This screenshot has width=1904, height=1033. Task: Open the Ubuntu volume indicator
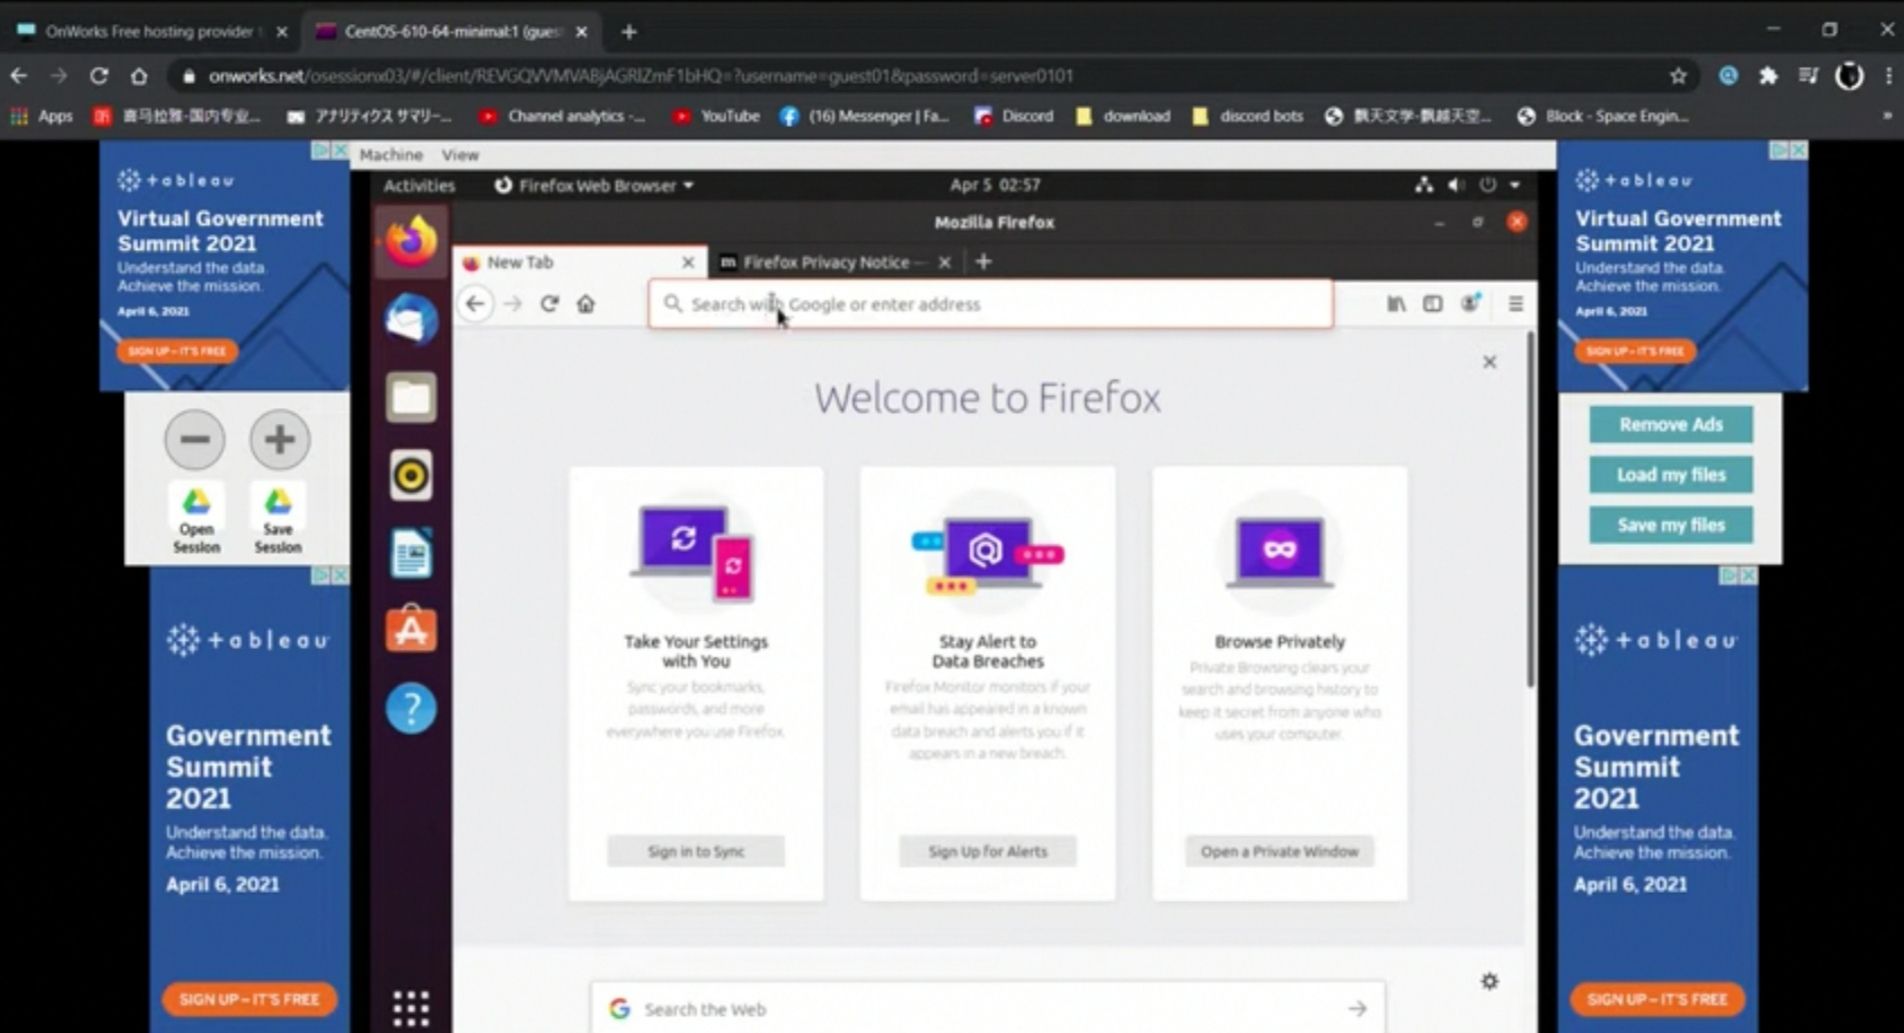pyautogui.click(x=1456, y=185)
